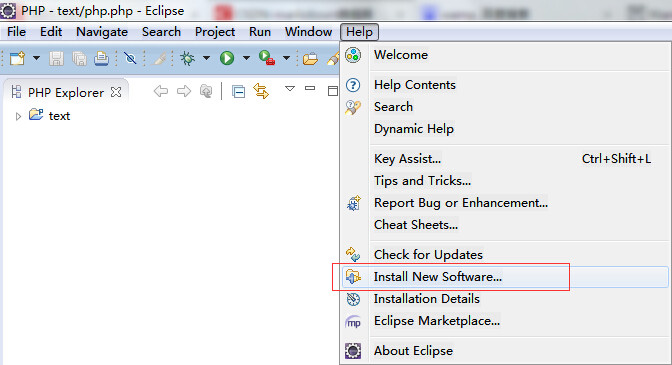Image resolution: width=672 pixels, height=365 pixels.
Task: Open the File menu
Action: (x=16, y=32)
